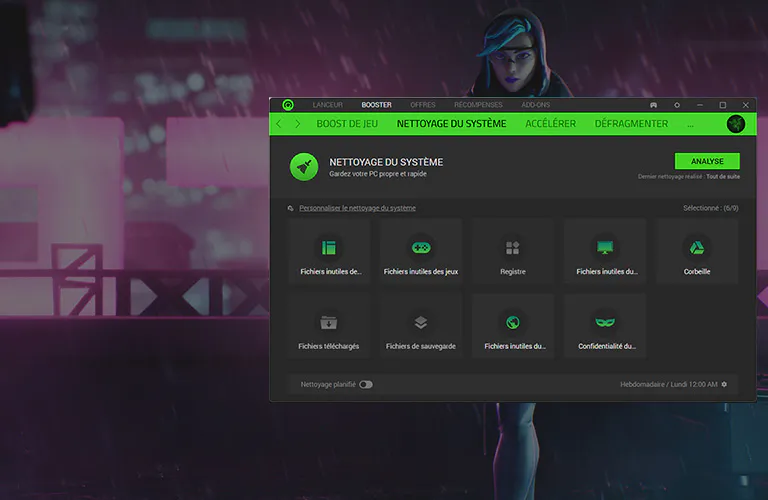Select the Corbeille tile
Image resolution: width=768 pixels, height=500 pixels.
click(x=697, y=252)
